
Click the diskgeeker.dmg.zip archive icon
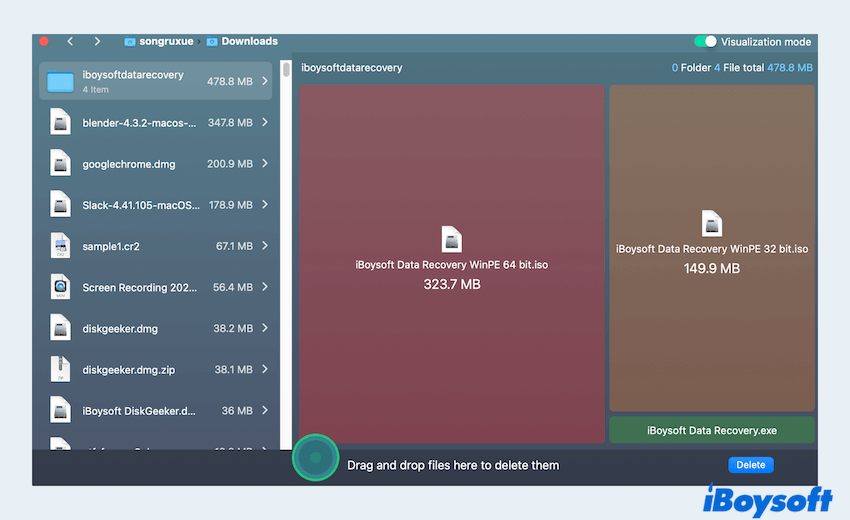tap(60, 369)
